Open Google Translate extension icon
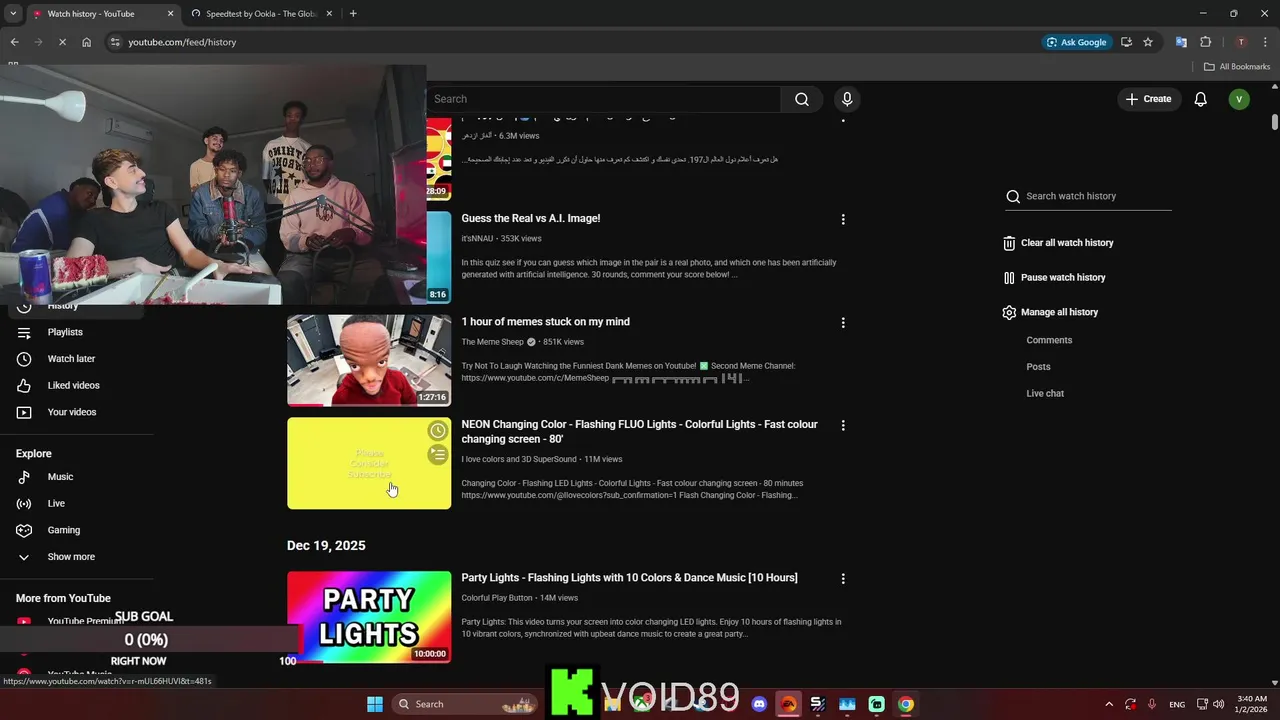 (x=1181, y=42)
